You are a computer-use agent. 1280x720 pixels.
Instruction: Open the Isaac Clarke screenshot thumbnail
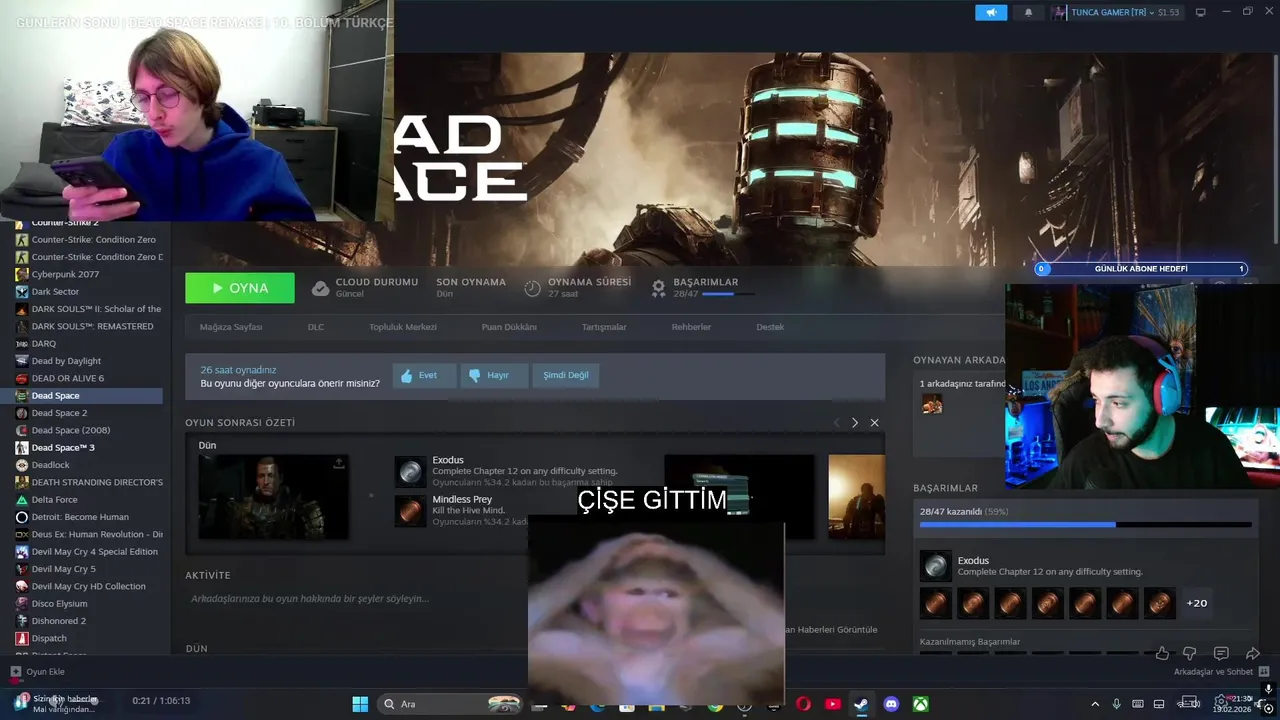[274, 497]
